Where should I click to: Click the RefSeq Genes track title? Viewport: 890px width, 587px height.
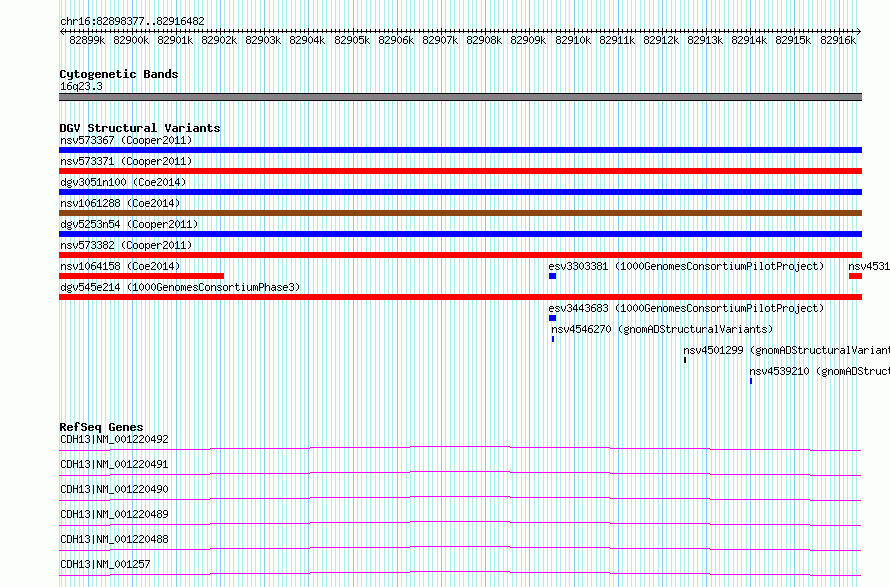pos(101,427)
